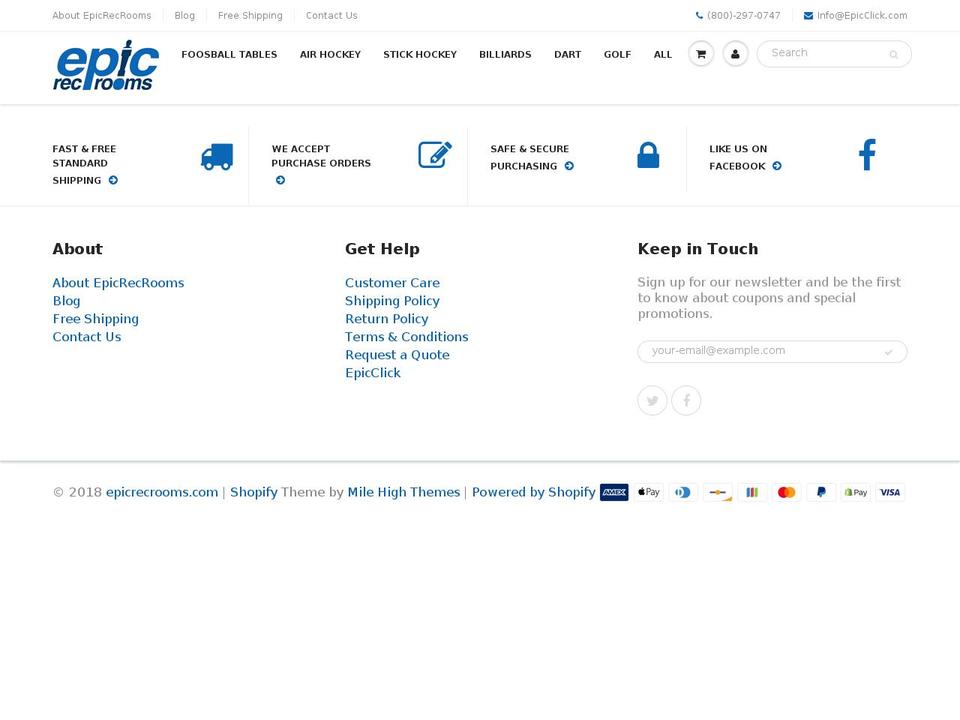
Task: Click the Shopify Pay payment icon
Action: point(855,492)
